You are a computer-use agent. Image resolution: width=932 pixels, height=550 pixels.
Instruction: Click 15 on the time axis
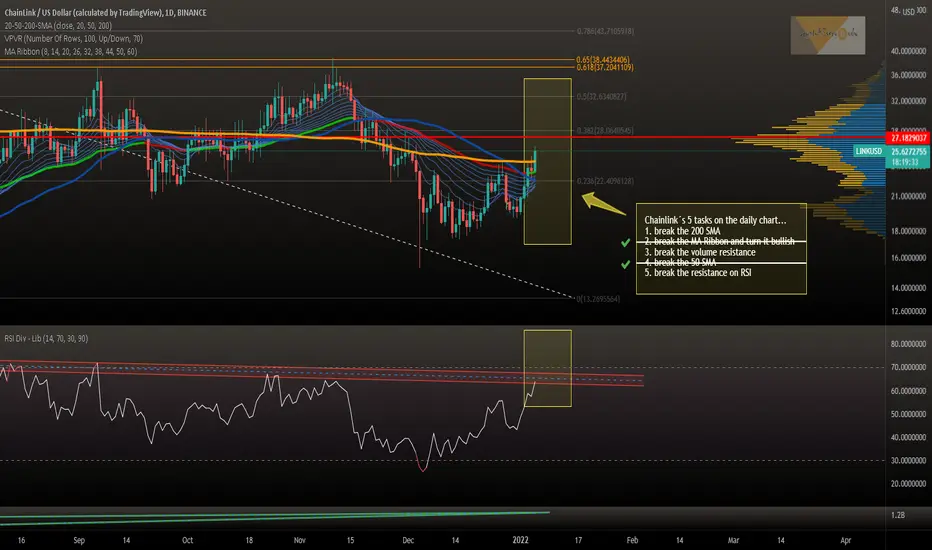(350, 540)
